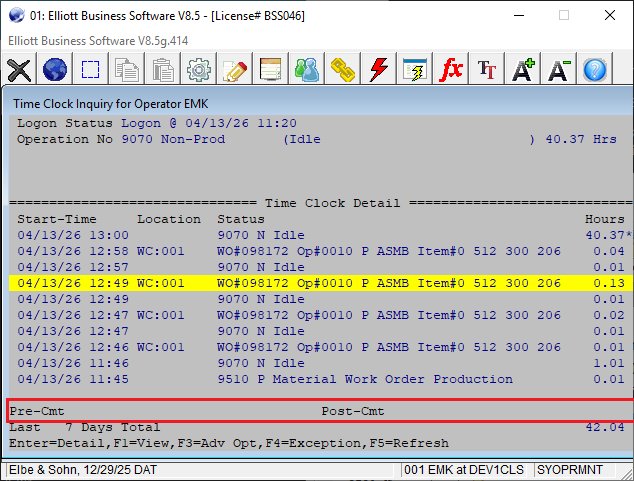Select the 11:45 Material Work Order Production row

tap(300, 379)
